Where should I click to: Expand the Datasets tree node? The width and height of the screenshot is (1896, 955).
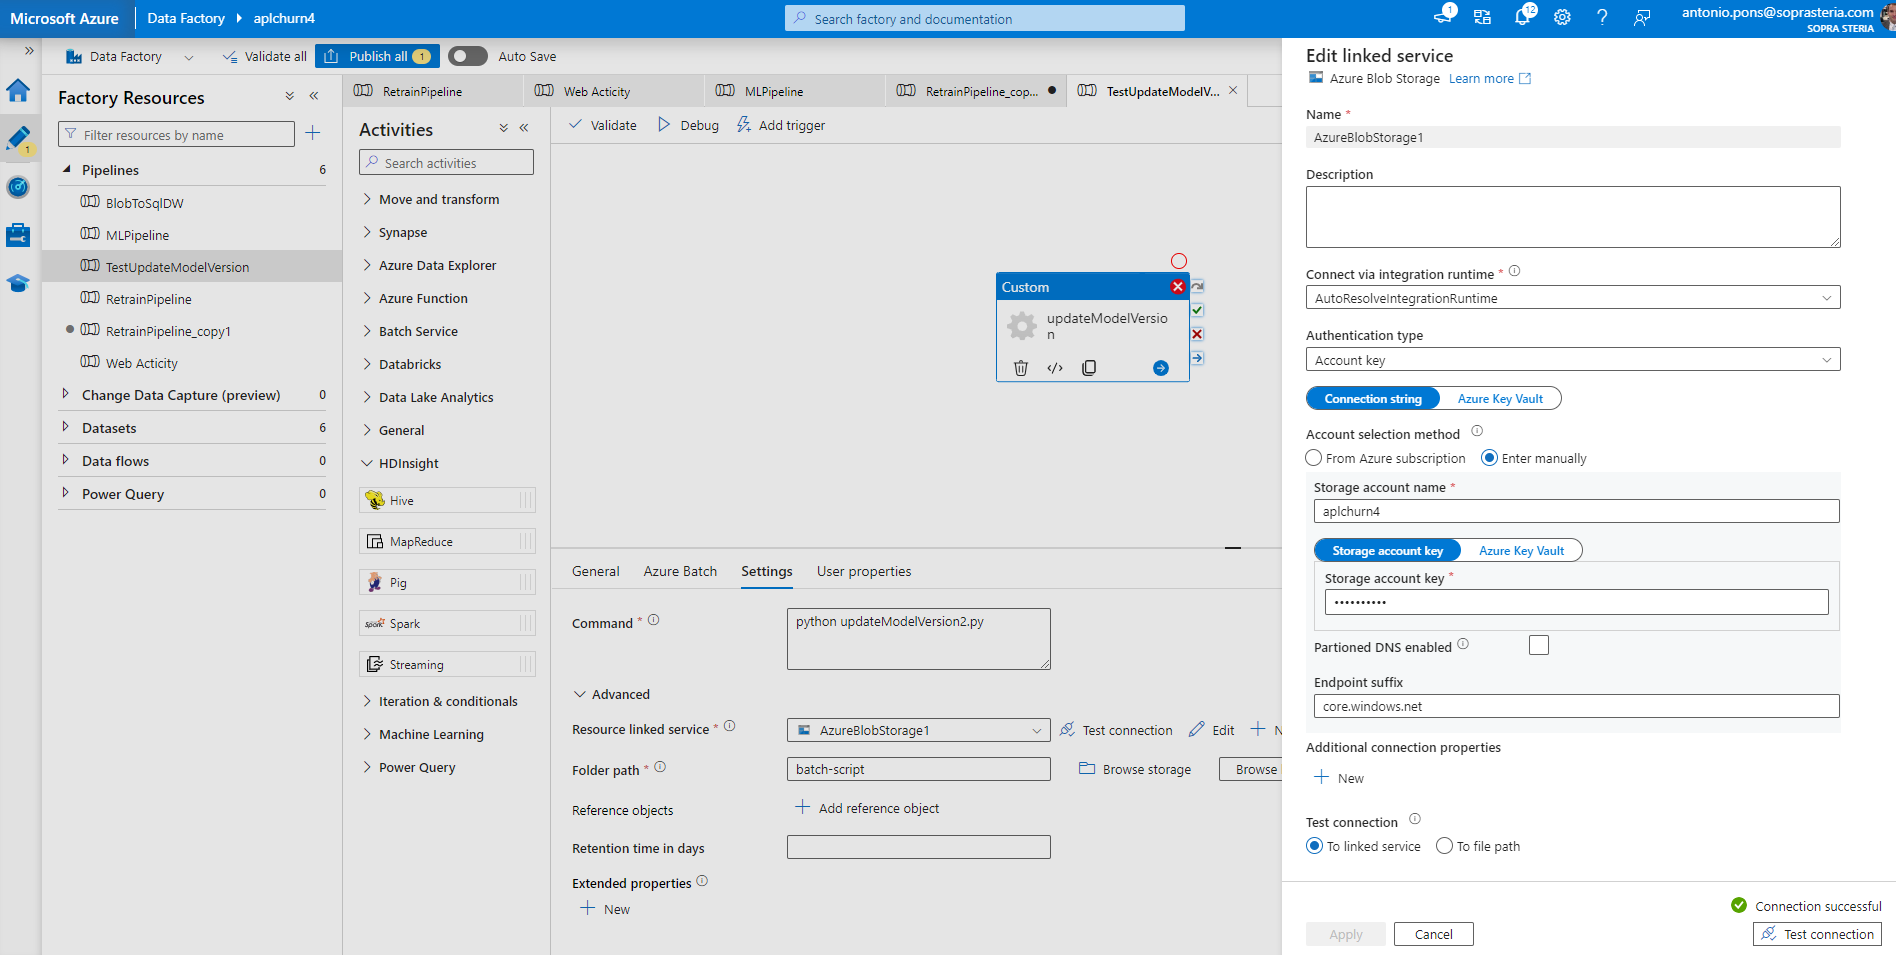point(66,427)
